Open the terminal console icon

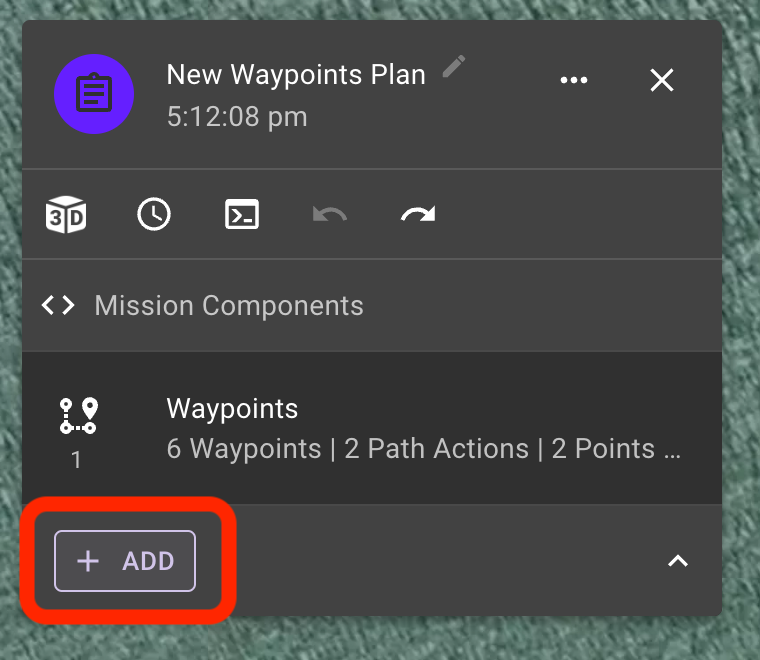tap(242, 214)
